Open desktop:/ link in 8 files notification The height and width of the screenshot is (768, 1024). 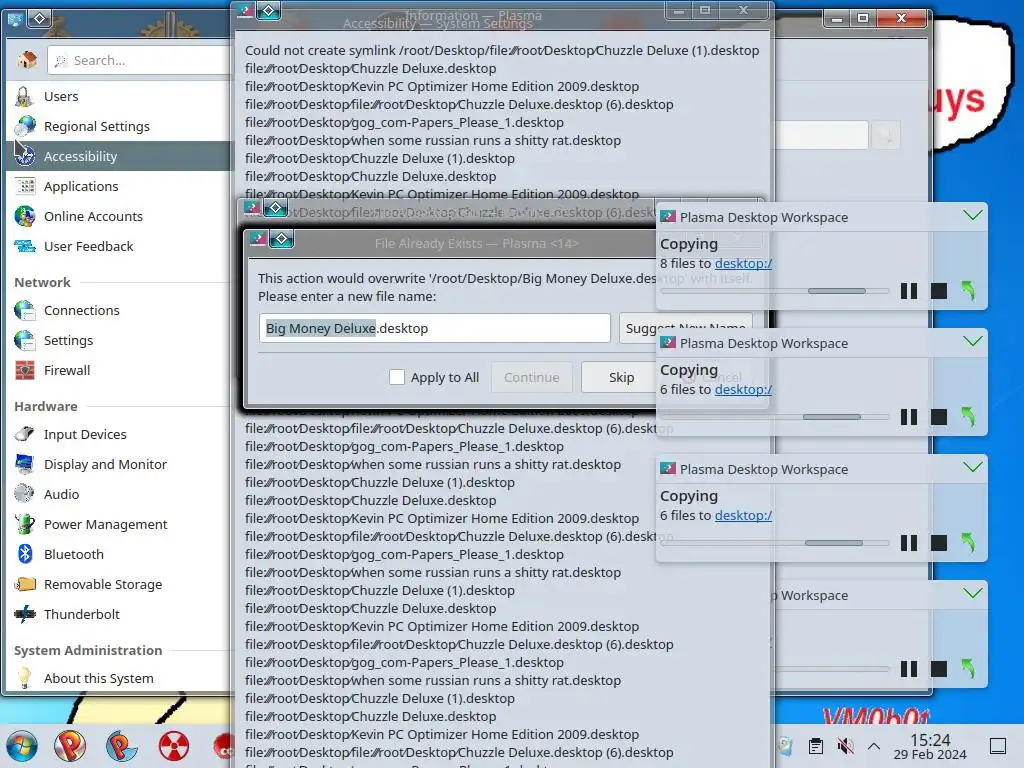tap(743, 263)
